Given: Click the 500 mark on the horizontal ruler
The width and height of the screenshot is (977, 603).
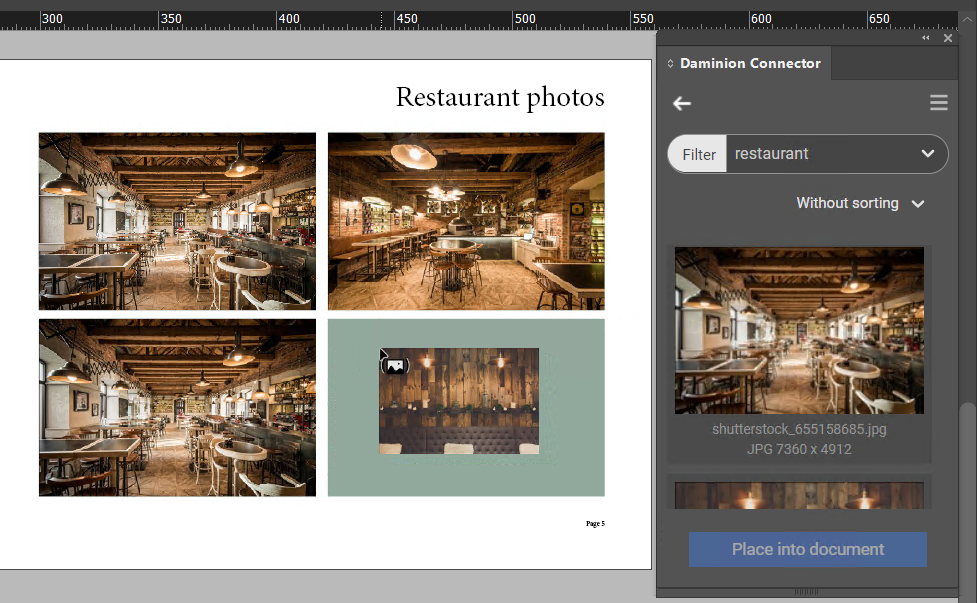Looking at the screenshot, I should [524, 18].
